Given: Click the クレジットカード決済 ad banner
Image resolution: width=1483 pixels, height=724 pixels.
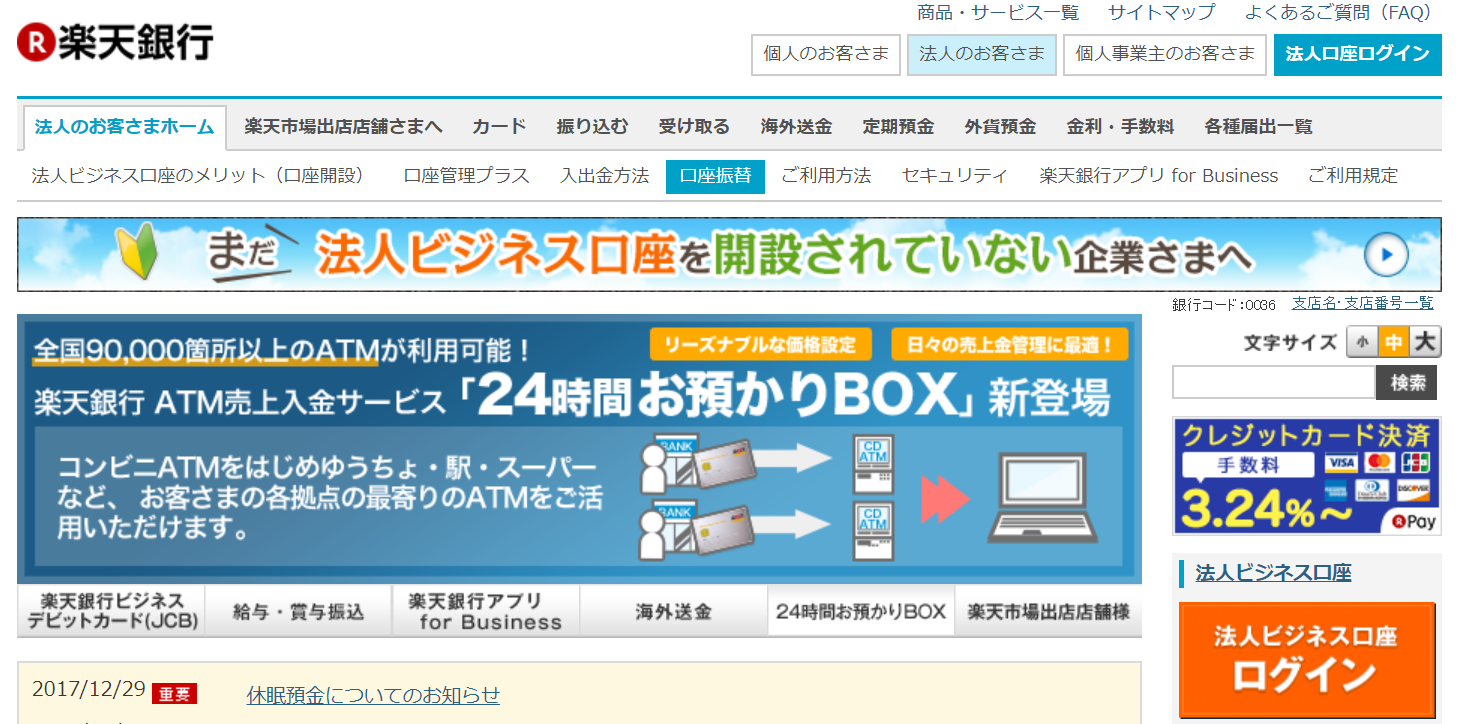Looking at the screenshot, I should pos(1307,476).
